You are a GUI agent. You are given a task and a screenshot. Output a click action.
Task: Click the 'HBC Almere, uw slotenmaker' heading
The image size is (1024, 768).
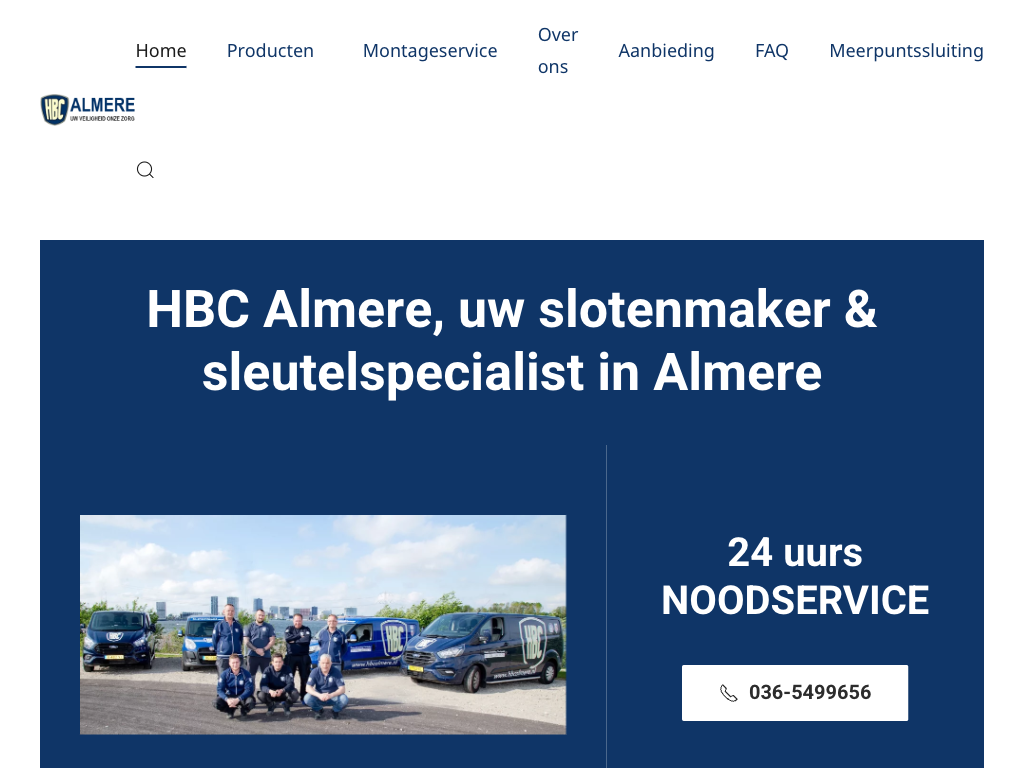click(511, 309)
